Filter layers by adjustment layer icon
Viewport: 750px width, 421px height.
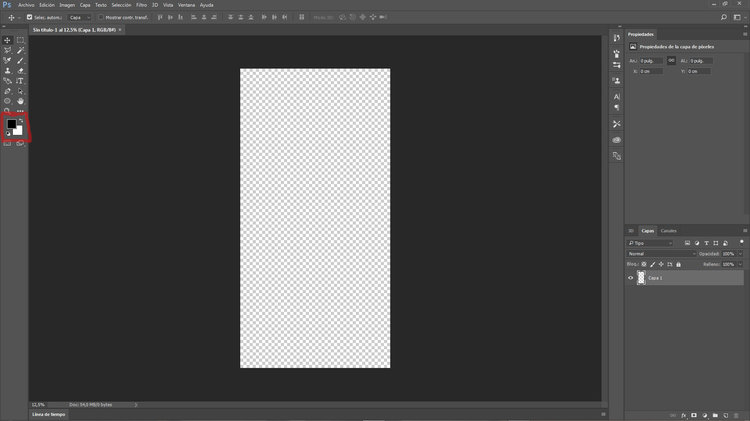tap(697, 243)
